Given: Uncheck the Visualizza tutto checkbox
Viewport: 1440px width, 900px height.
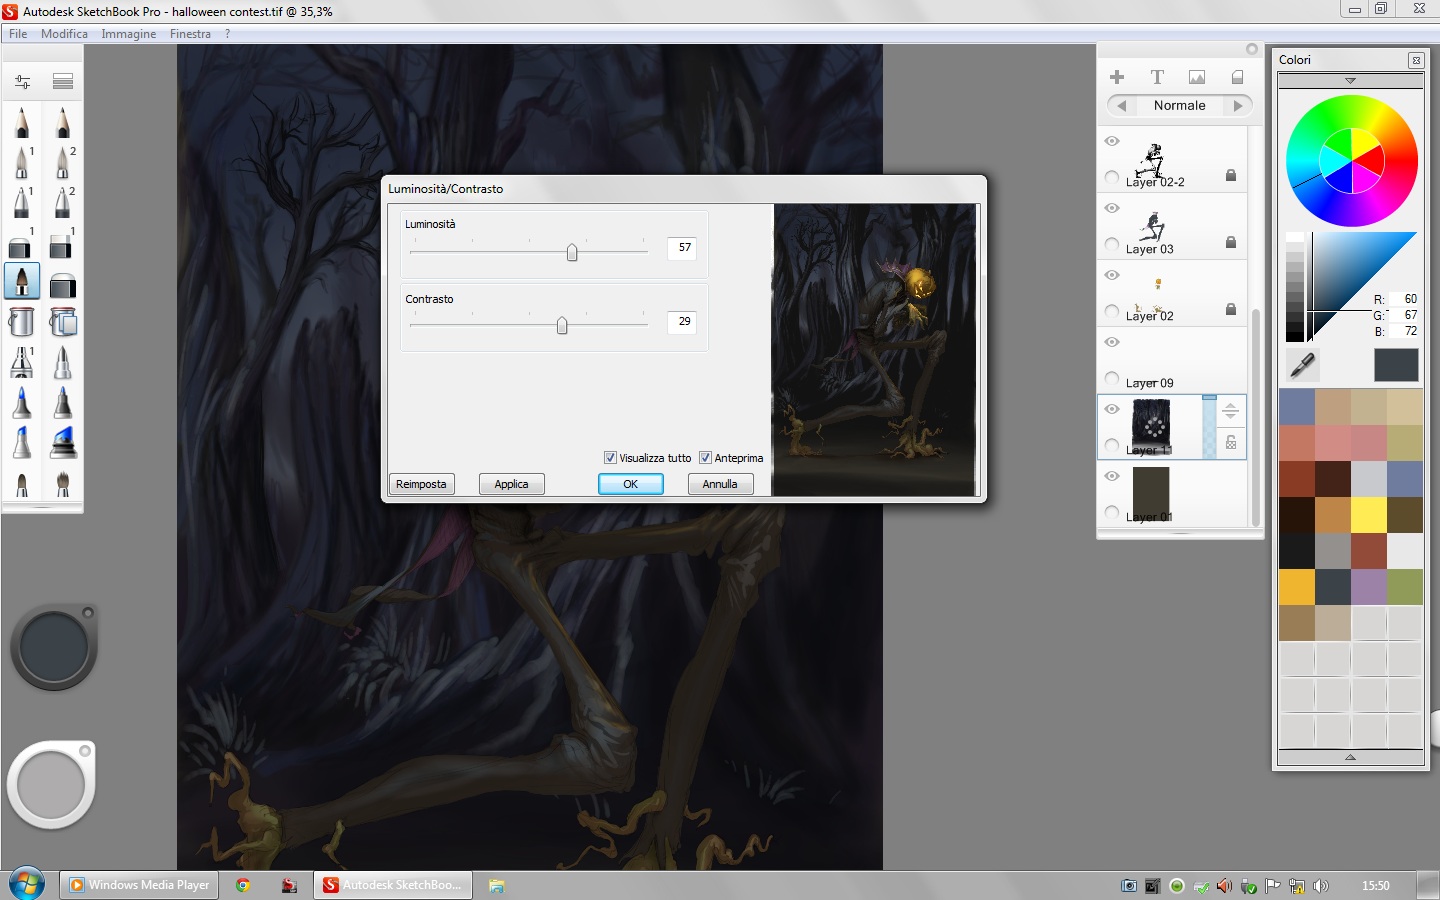Looking at the screenshot, I should (610, 458).
